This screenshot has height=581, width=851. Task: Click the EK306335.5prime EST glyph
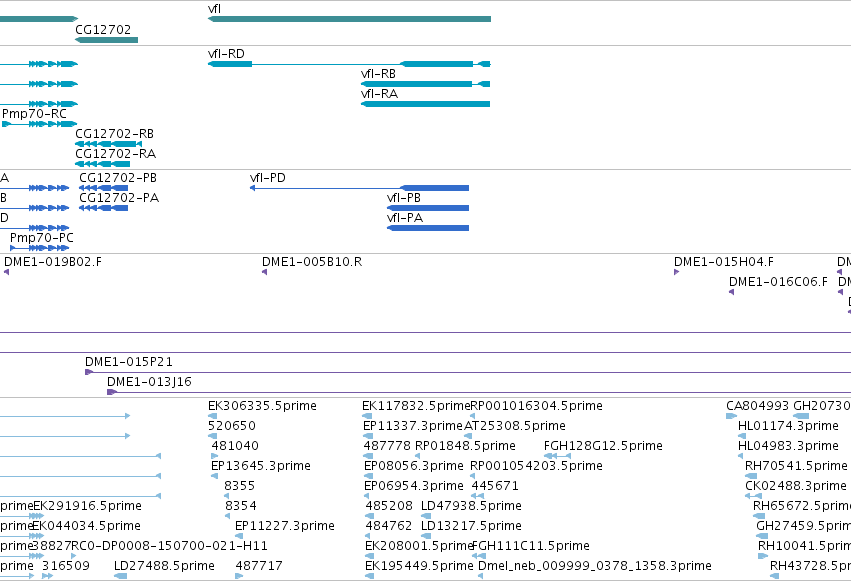(x=213, y=416)
